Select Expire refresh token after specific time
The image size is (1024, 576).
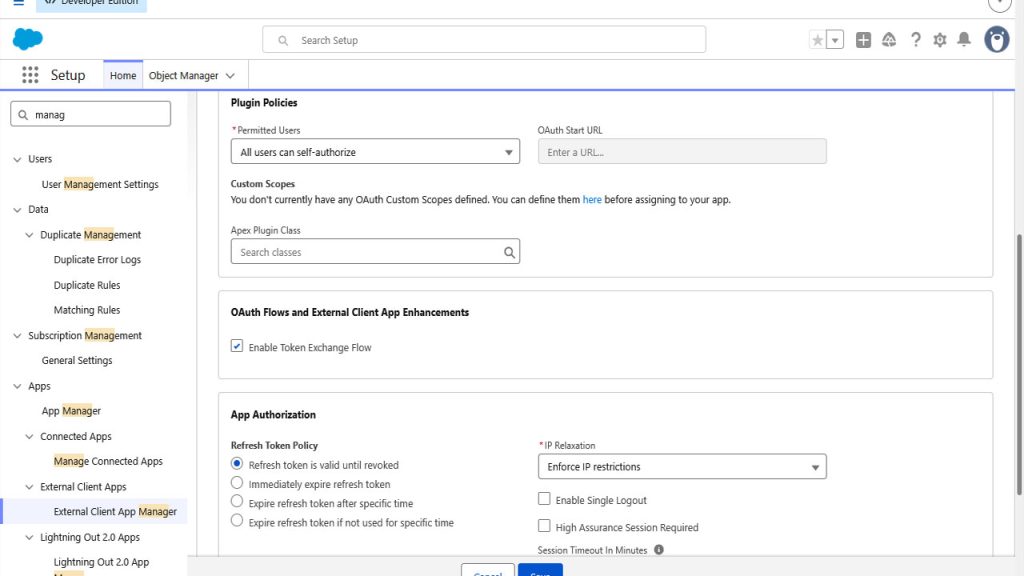(x=236, y=502)
